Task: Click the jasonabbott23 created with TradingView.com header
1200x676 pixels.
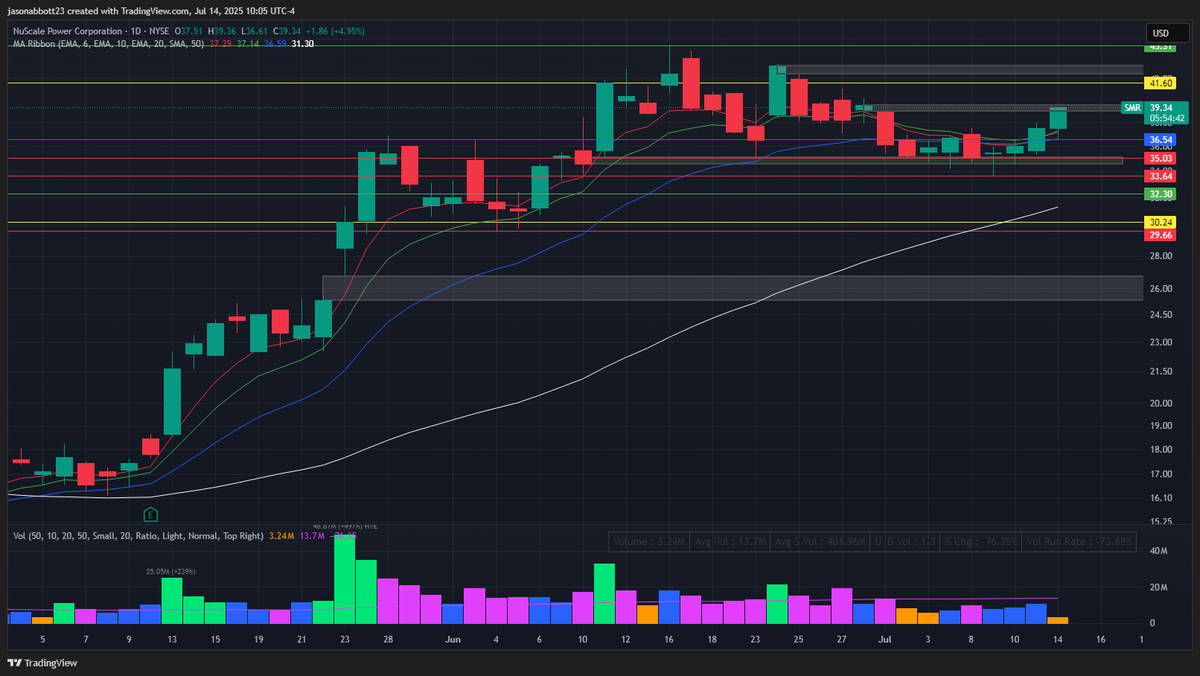Action: click(x=151, y=11)
